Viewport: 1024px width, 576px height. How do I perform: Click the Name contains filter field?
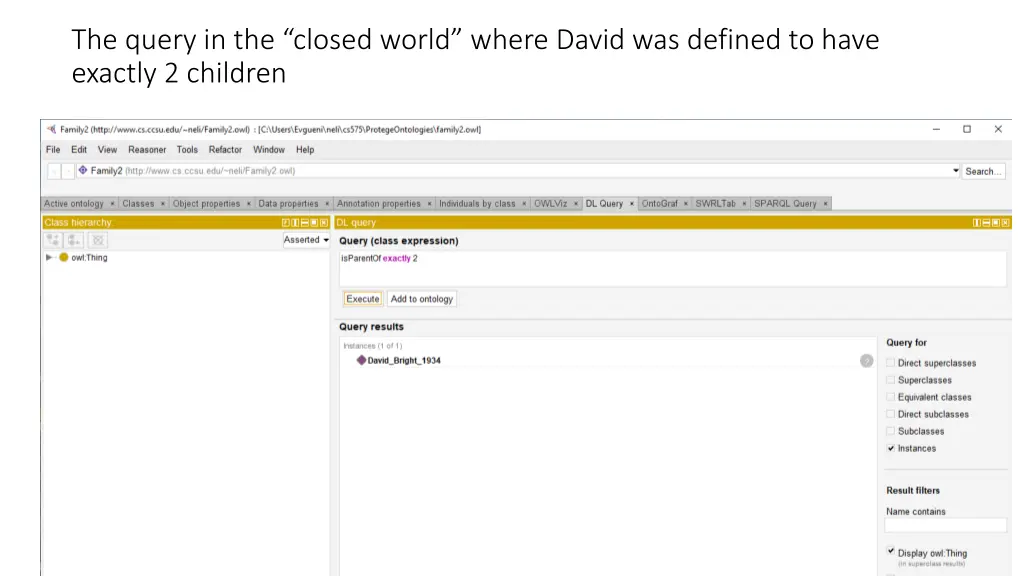[x=945, y=525]
